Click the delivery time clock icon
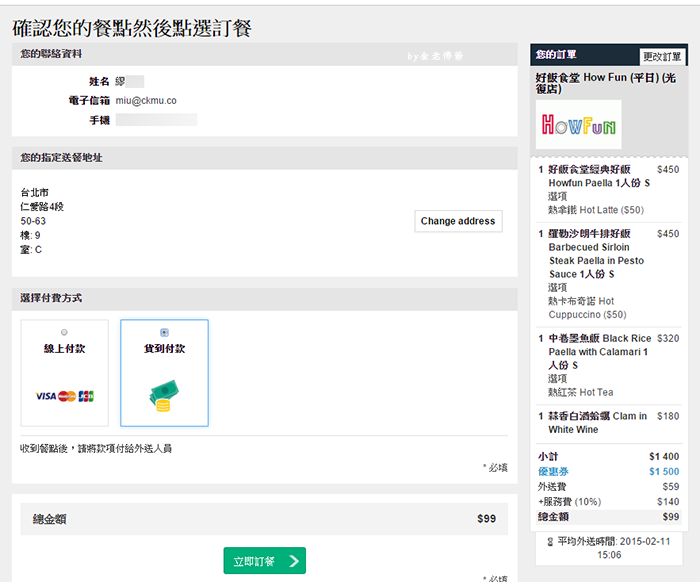This screenshot has width=700, height=582. pos(550,542)
